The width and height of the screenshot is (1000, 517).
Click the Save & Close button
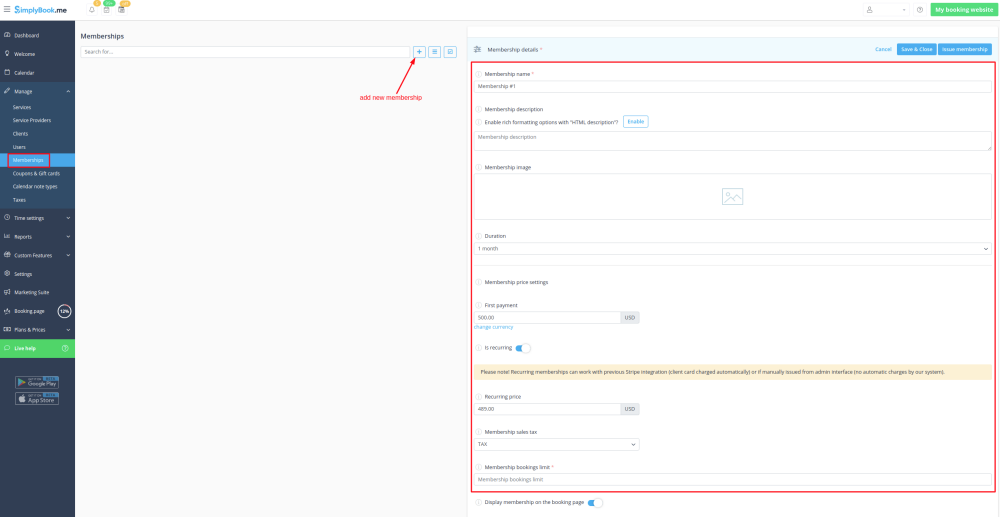[x=916, y=49]
